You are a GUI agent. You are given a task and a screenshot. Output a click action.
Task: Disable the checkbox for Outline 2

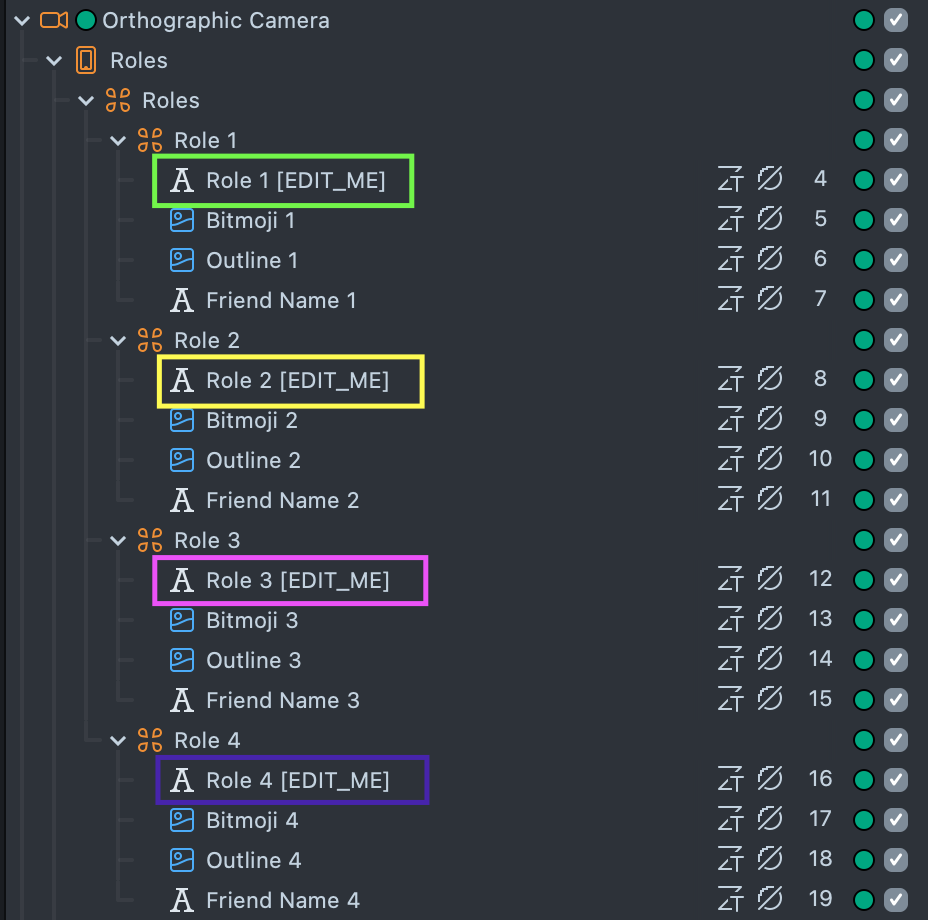(x=896, y=460)
